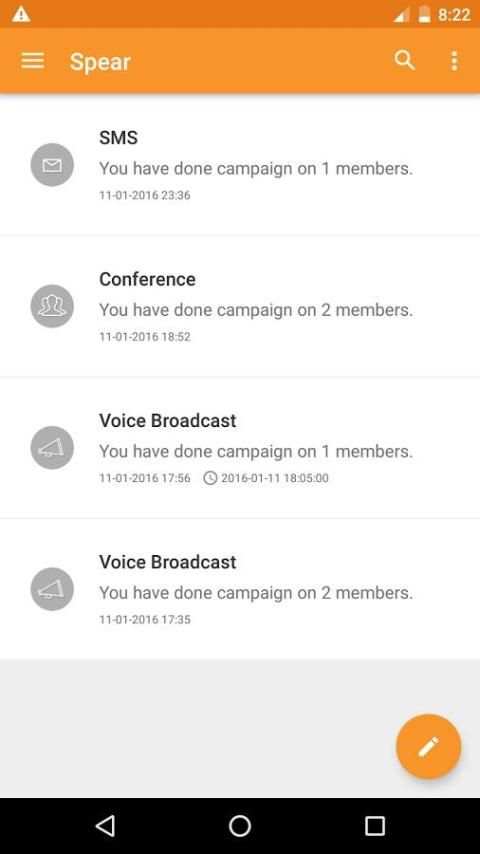Open the Voice Broadcast entry from 17:56
The image size is (480, 854).
tap(240, 448)
